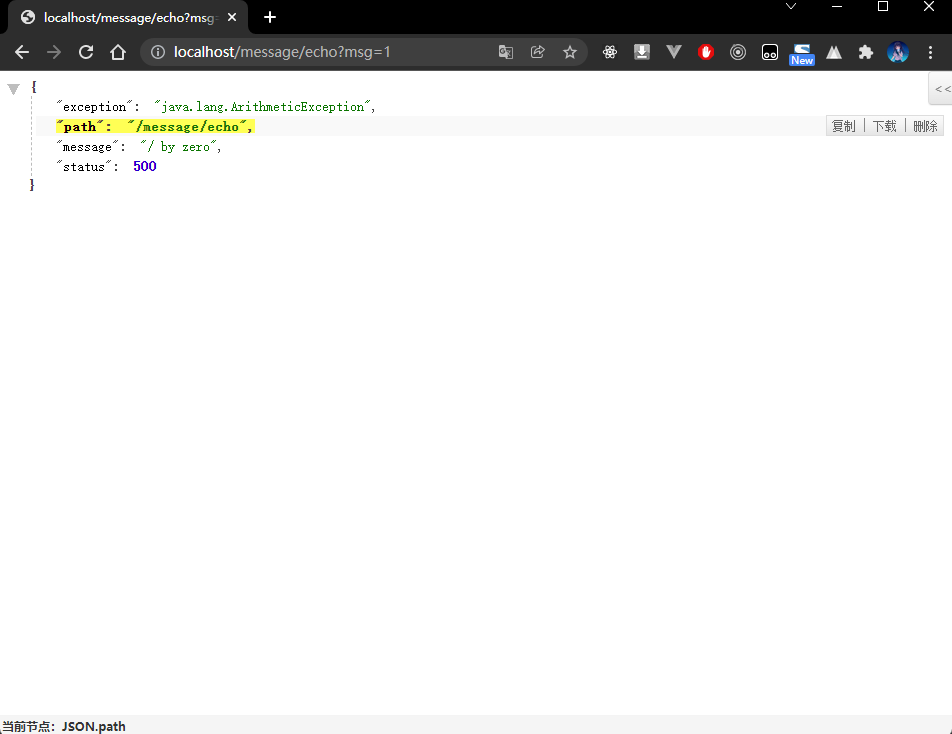Open the user profile avatar
The width and height of the screenshot is (952, 734).
(898, 52)
